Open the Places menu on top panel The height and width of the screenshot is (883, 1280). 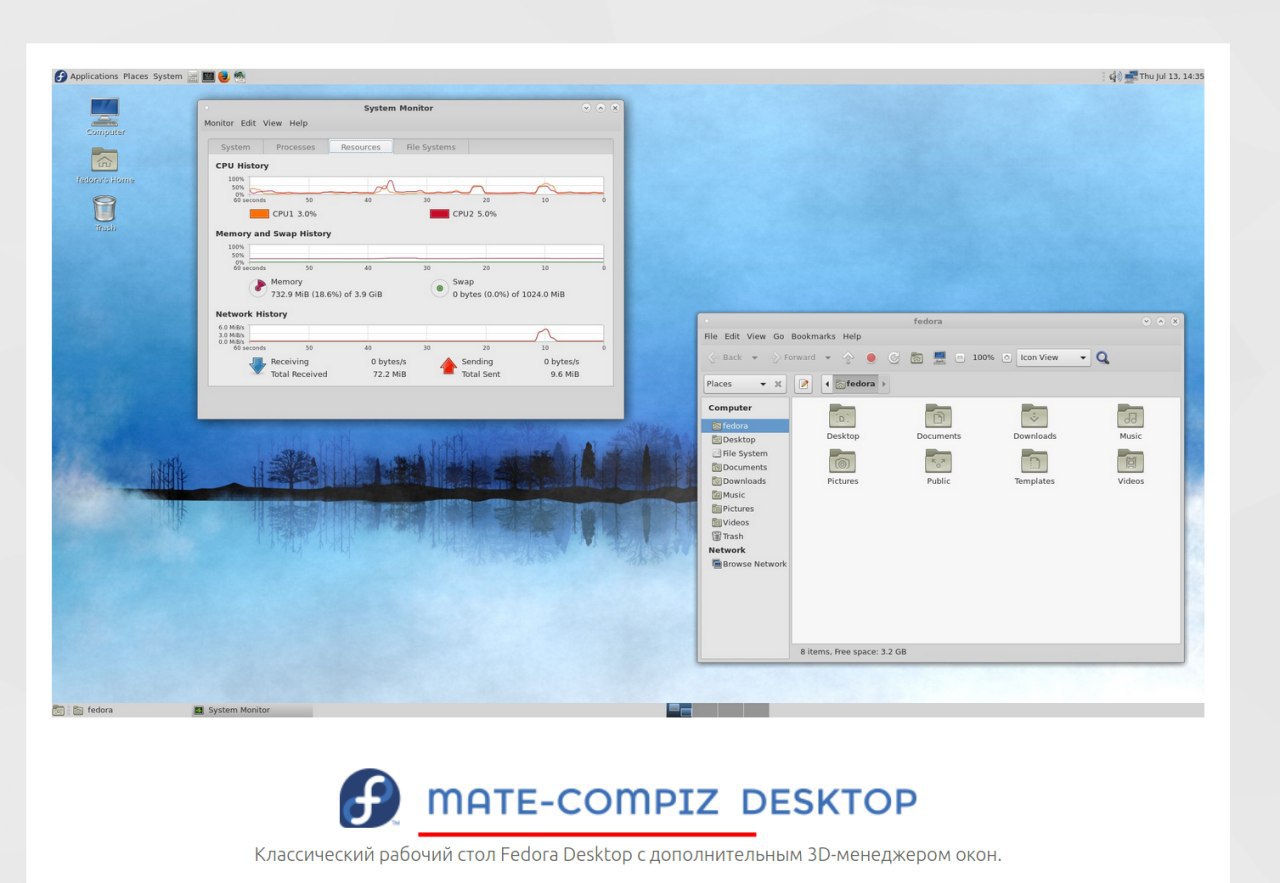coord(135,76)
